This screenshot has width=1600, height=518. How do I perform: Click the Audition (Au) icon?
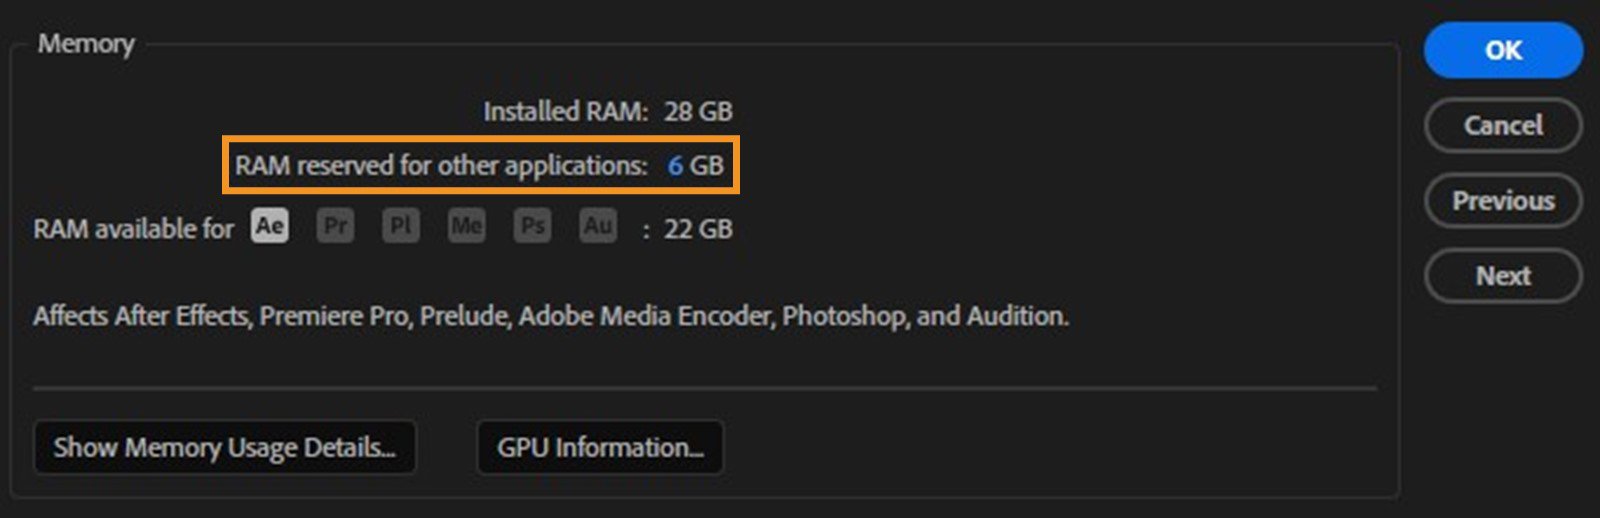tap(598, 226)
